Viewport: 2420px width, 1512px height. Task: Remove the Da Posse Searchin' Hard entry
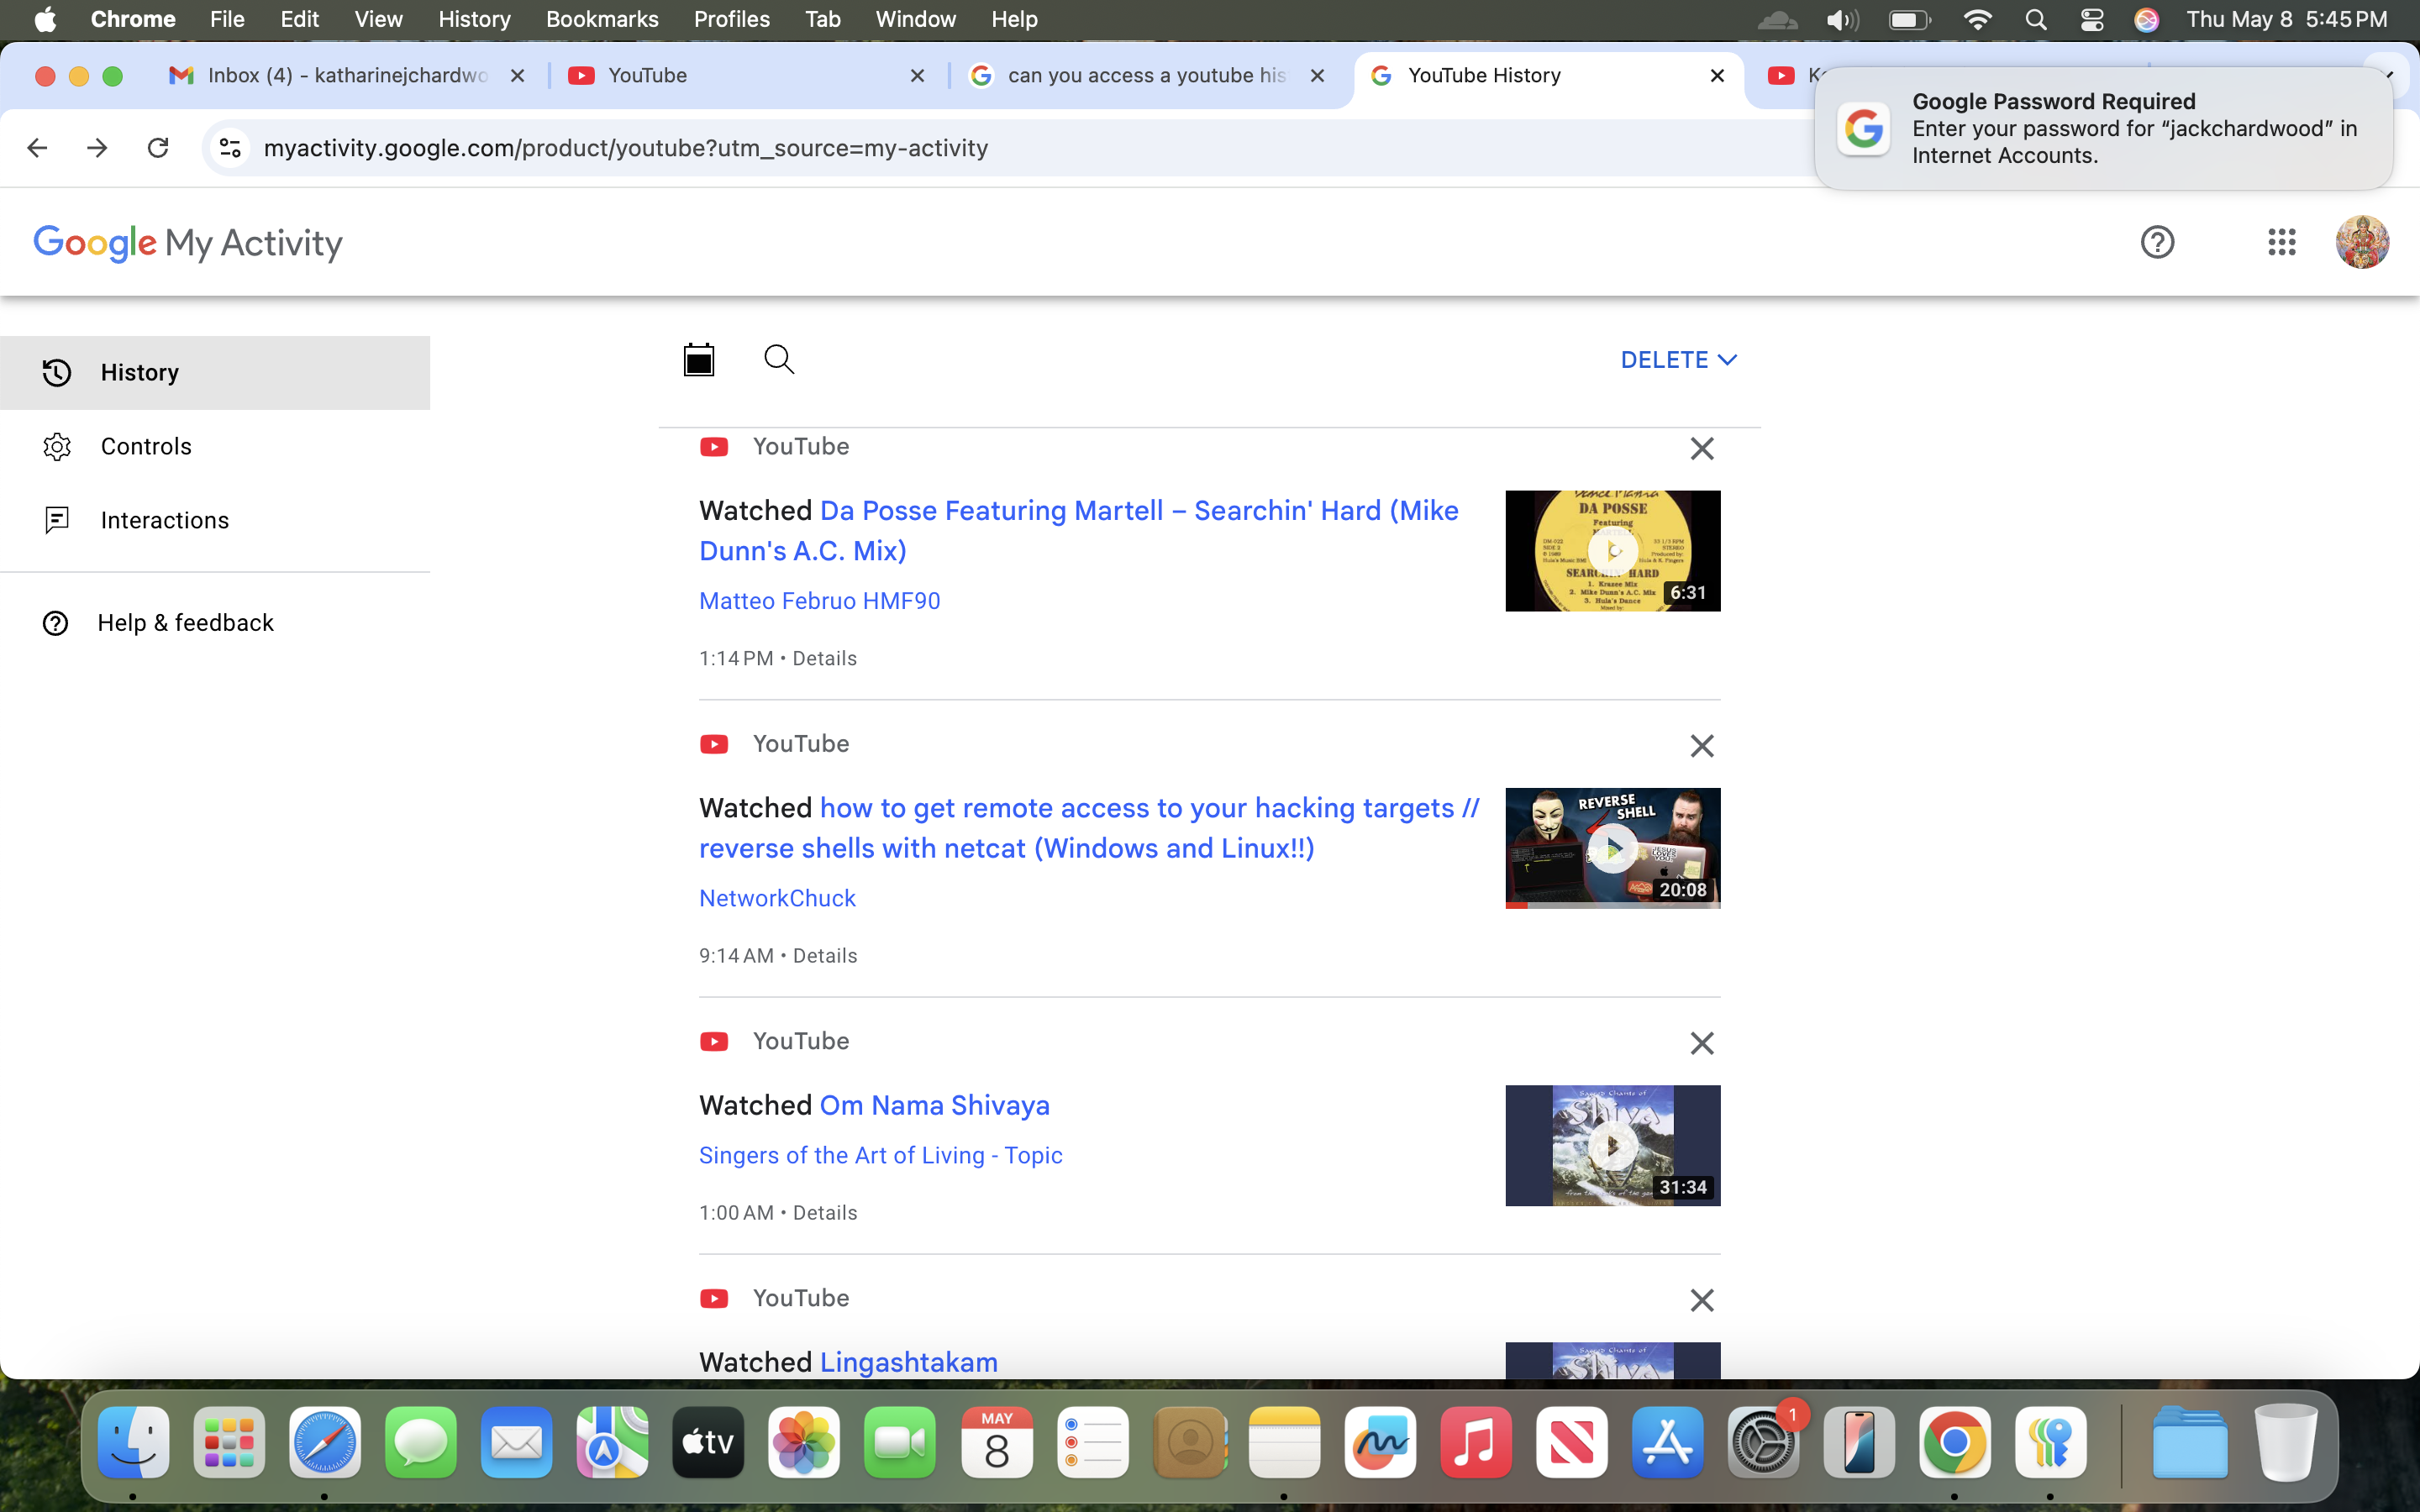click(1701, 448)
